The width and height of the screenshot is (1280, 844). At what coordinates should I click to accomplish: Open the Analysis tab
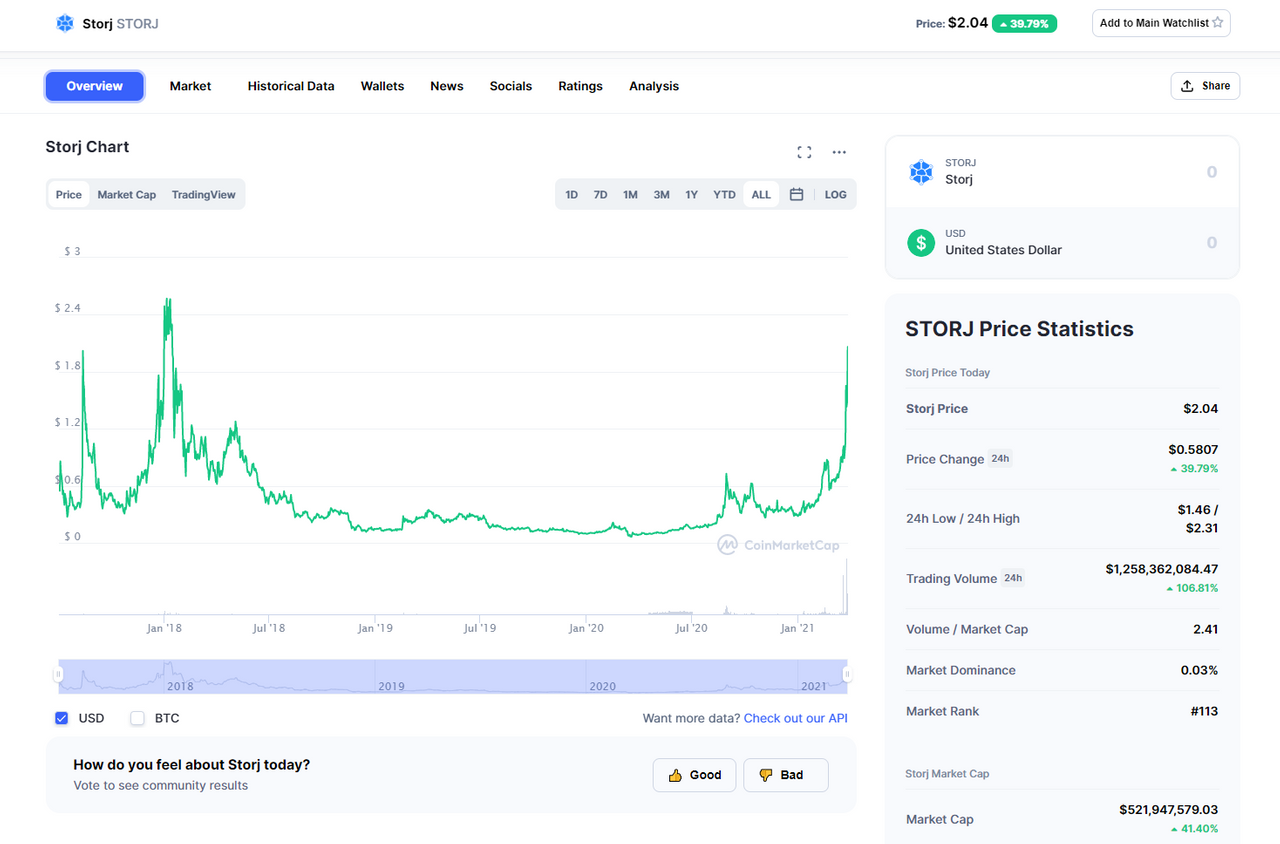pyautogui.click(x=654, y=86)
